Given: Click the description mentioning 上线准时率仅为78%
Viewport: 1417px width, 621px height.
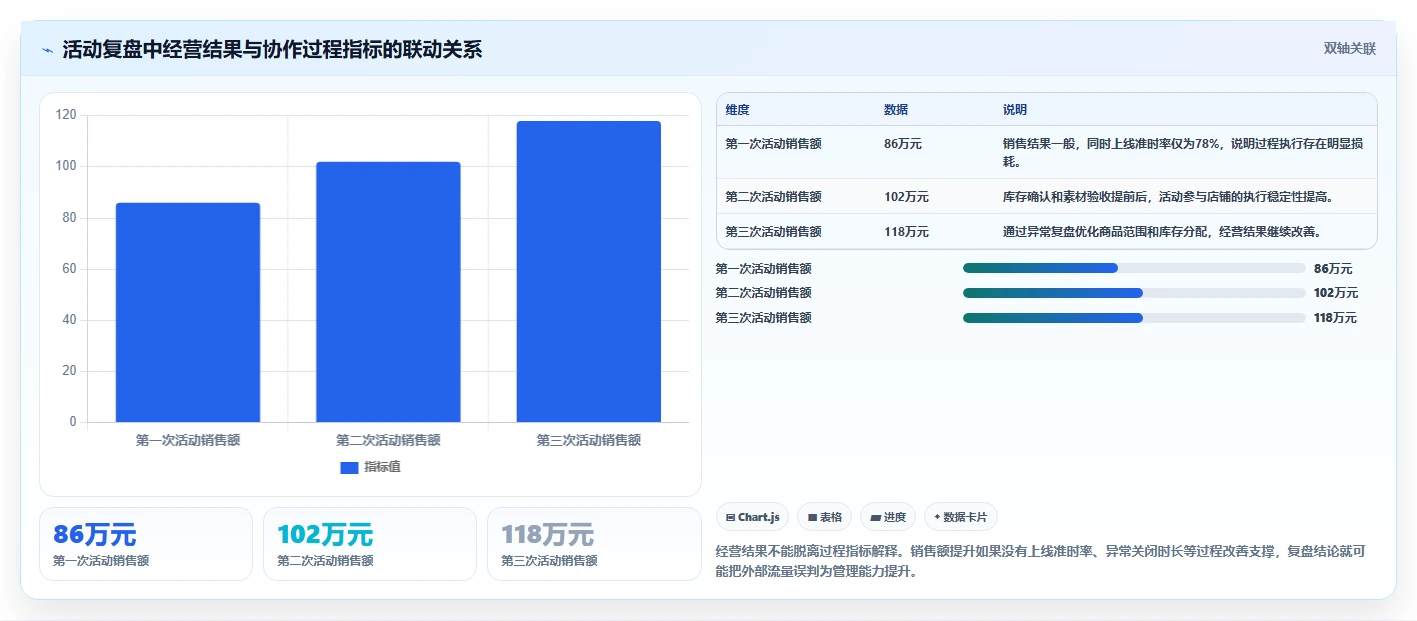Looking at the screenshot, I should click(x=1184, y=152).
